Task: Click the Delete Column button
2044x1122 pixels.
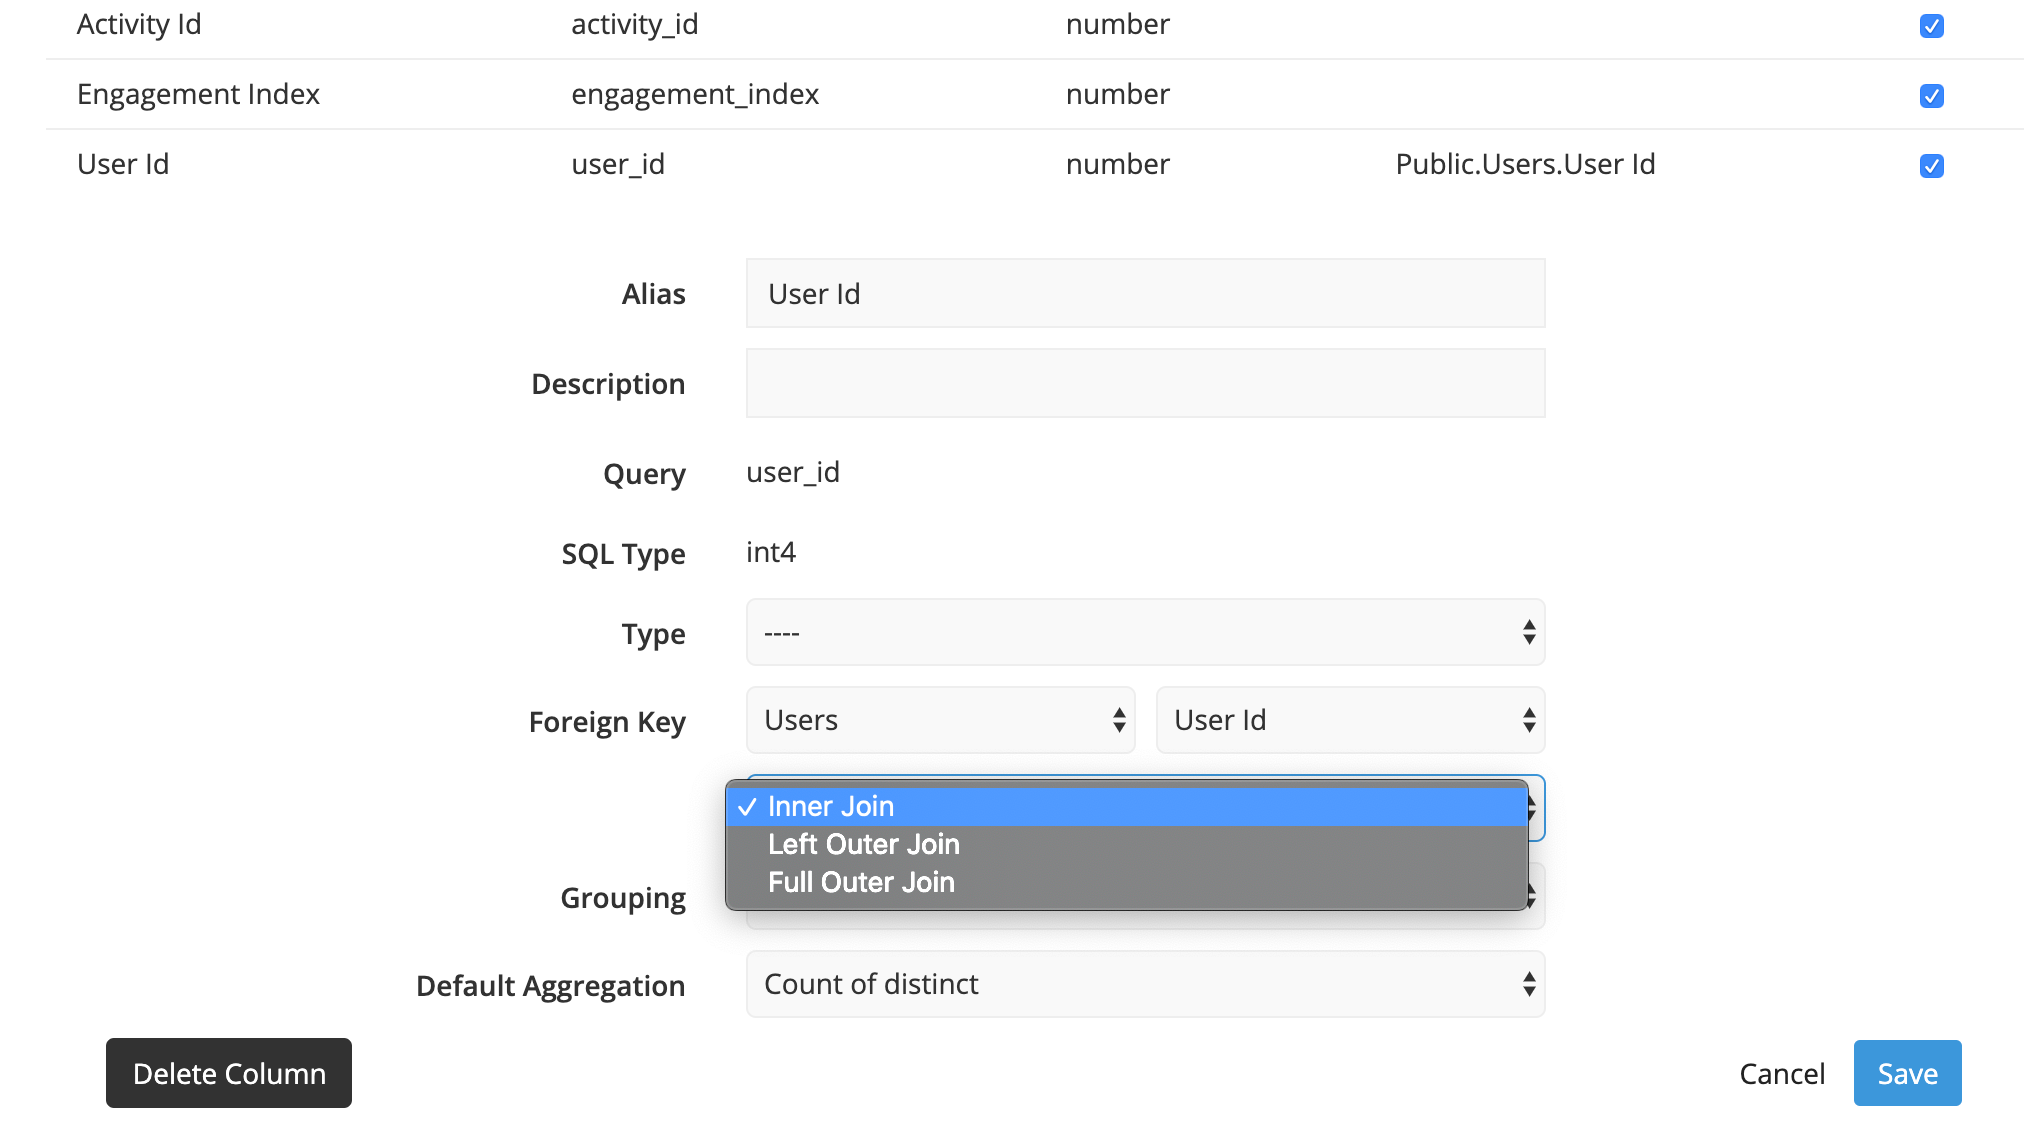Action: point(229,1073)
